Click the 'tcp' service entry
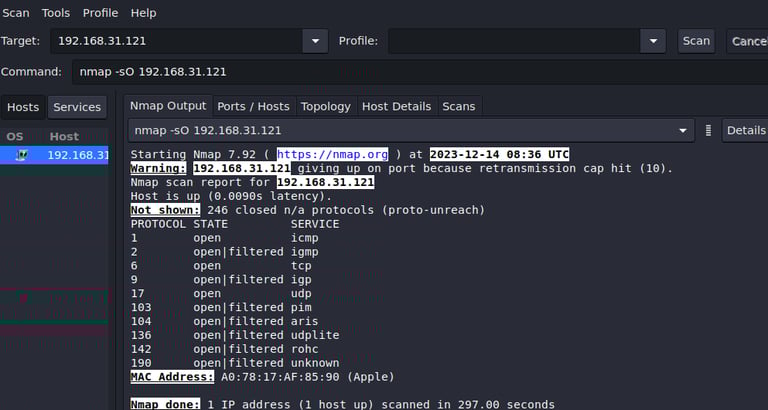Screen dimensions: 768x410 tap(301, 265)
